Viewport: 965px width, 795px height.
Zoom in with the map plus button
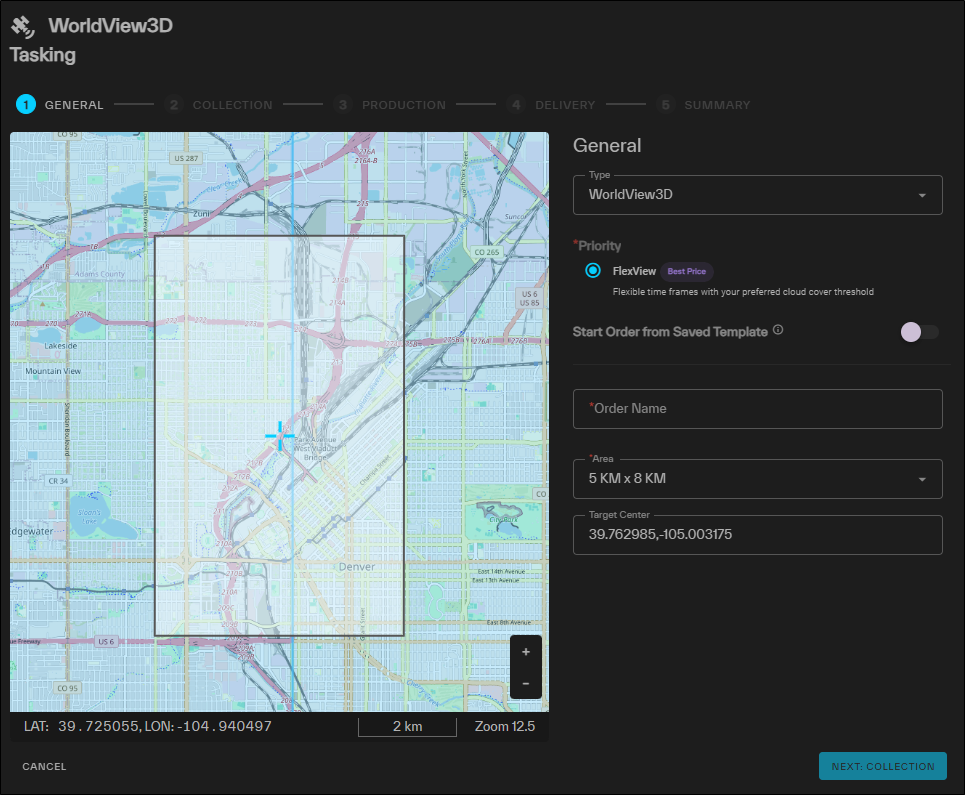click(x=526, y=652)
